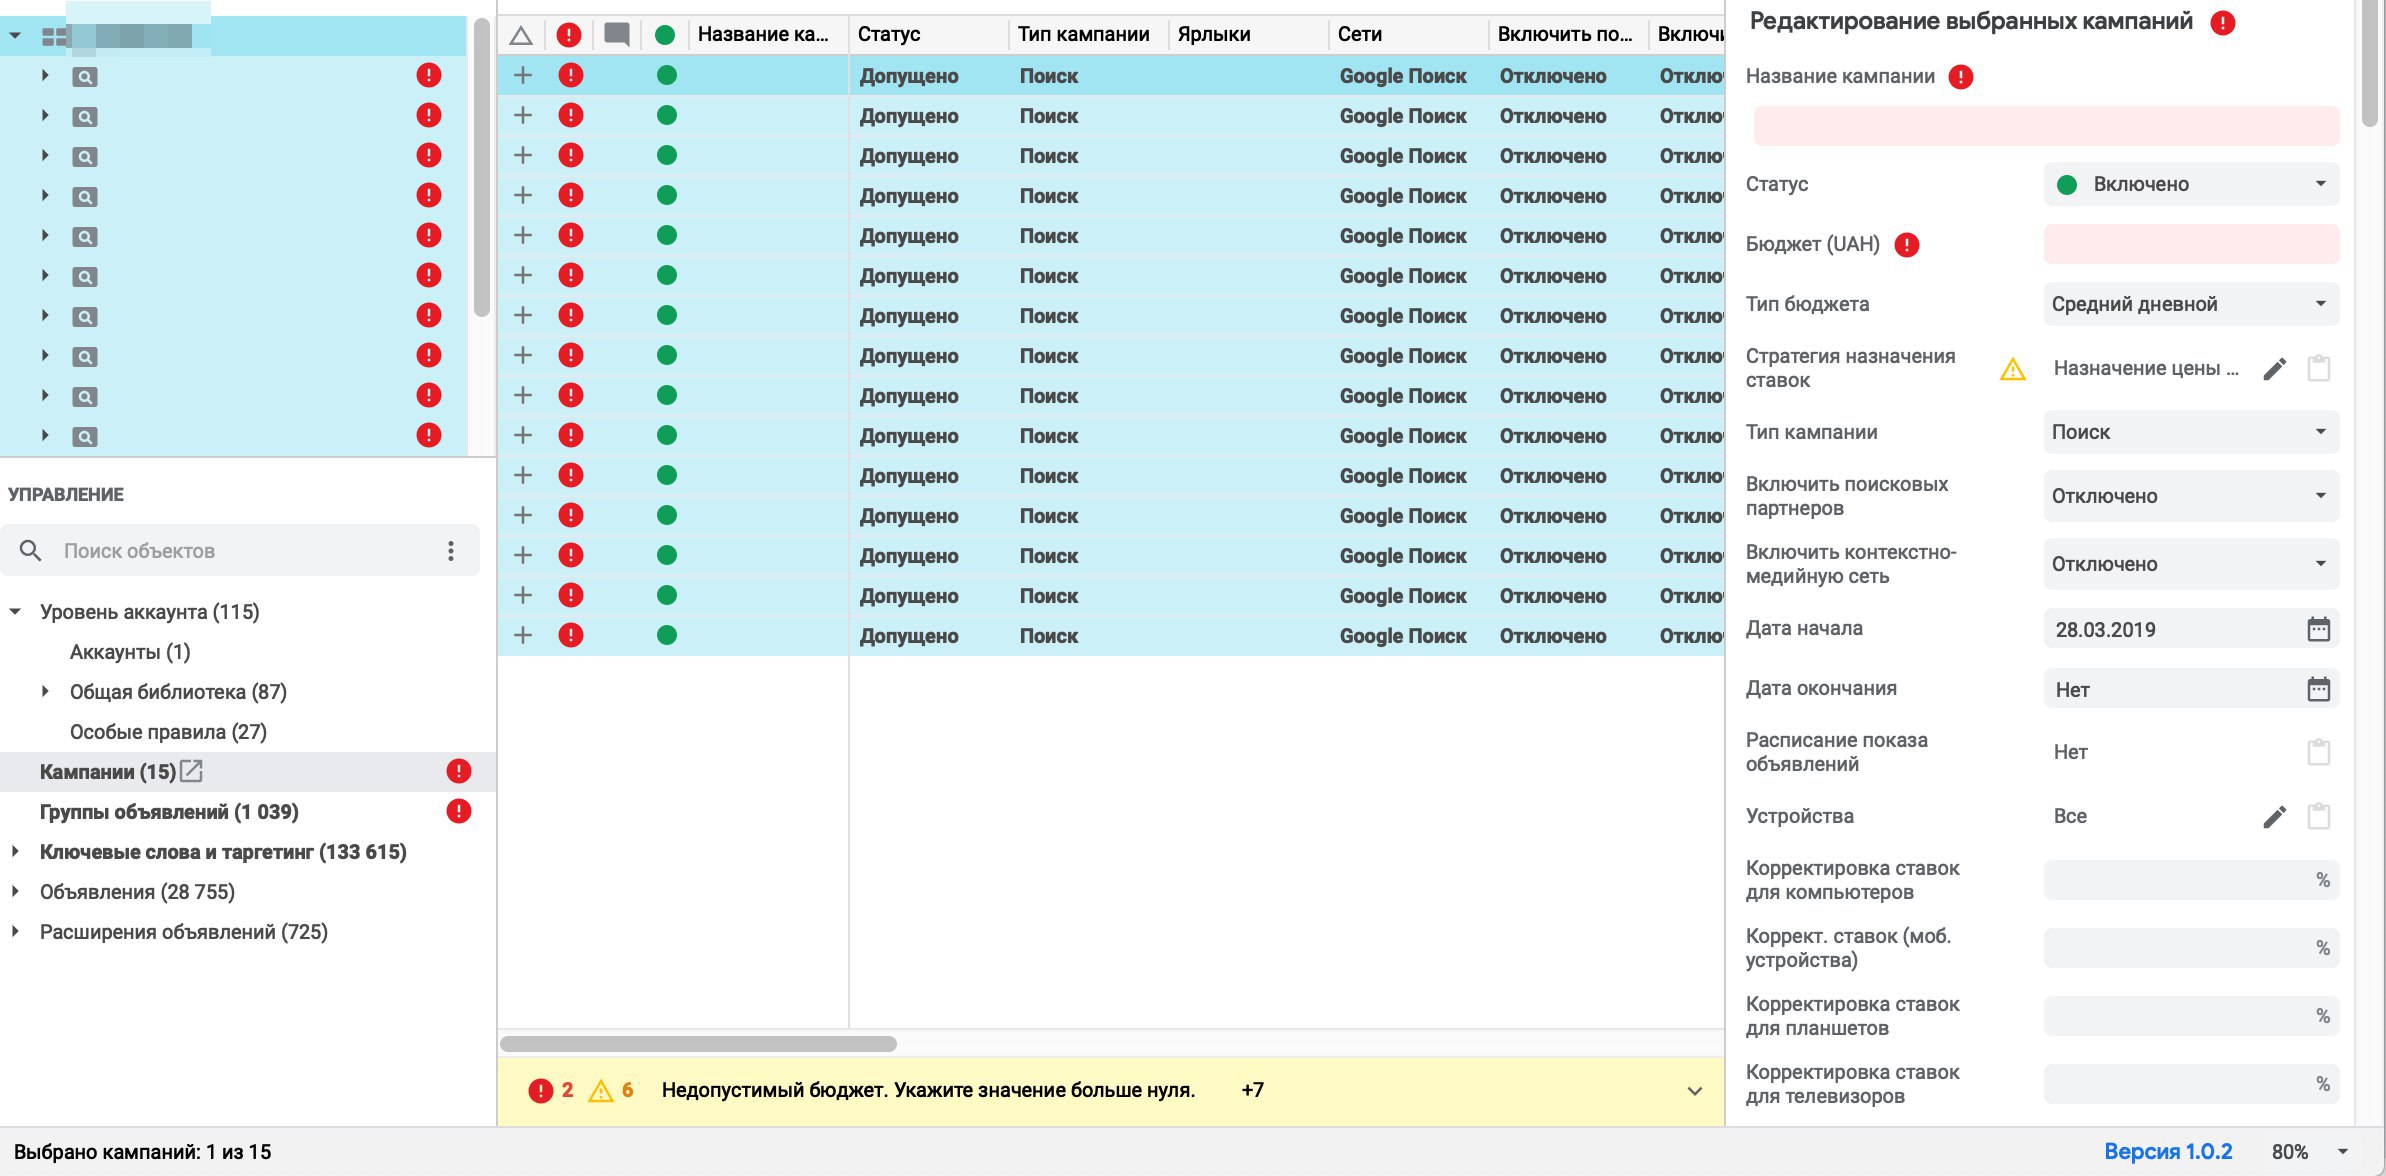Expand the Общая библиотека (87) node
The width and height of the screenshot is (2386, 1176).
[x=45, y=691]
